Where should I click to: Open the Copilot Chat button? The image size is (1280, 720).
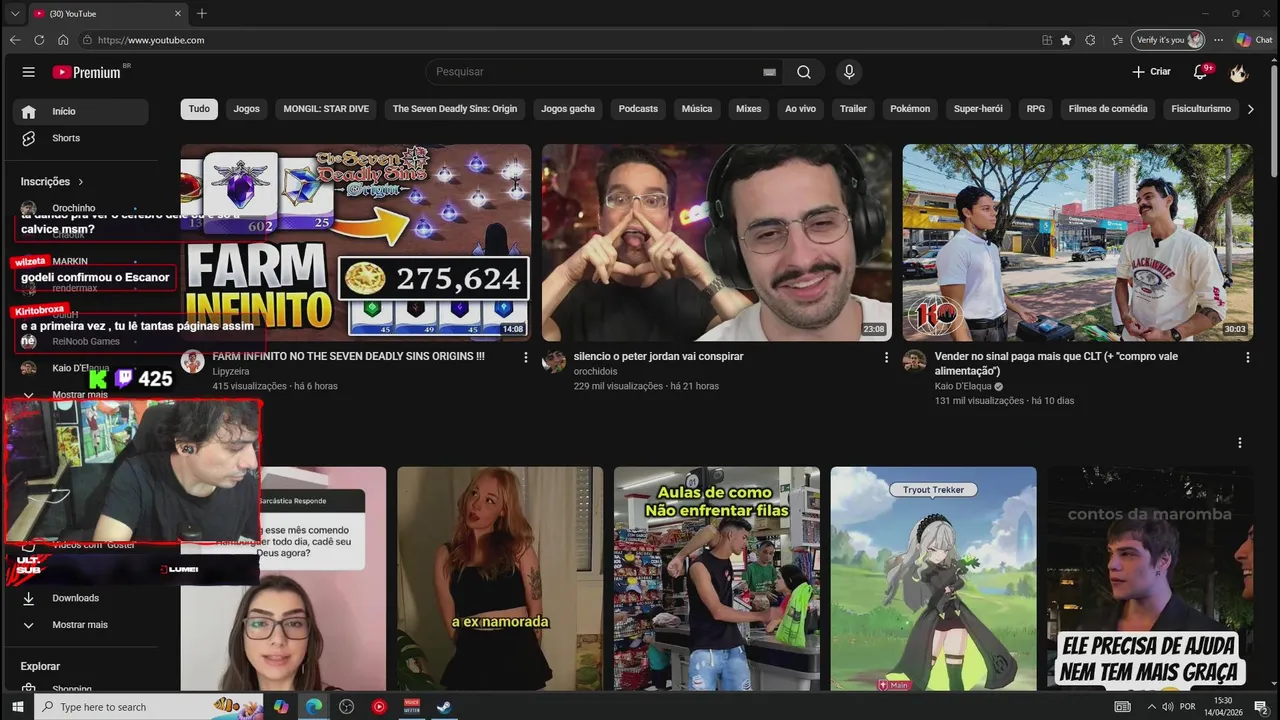1254,40
